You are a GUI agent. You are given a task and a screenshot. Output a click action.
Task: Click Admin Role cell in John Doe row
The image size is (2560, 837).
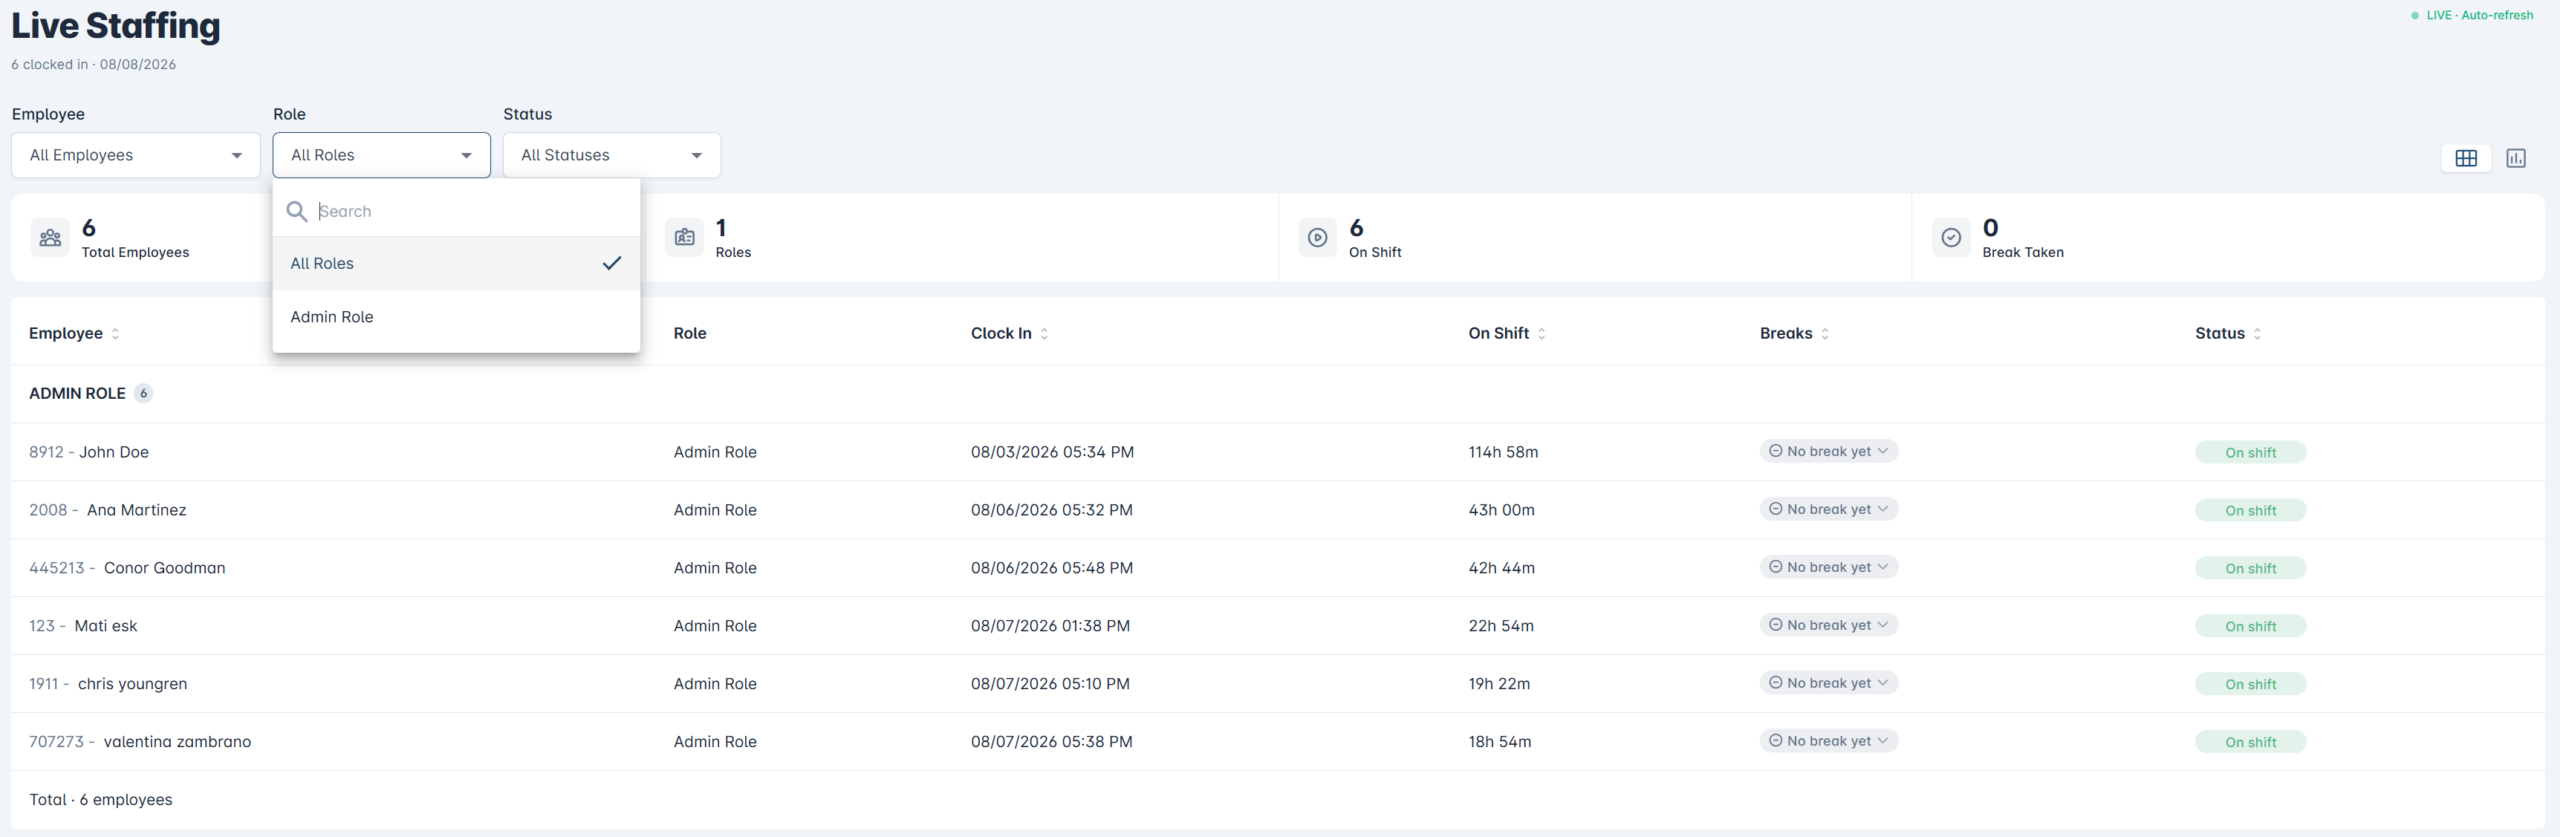[x=715, y=452]
